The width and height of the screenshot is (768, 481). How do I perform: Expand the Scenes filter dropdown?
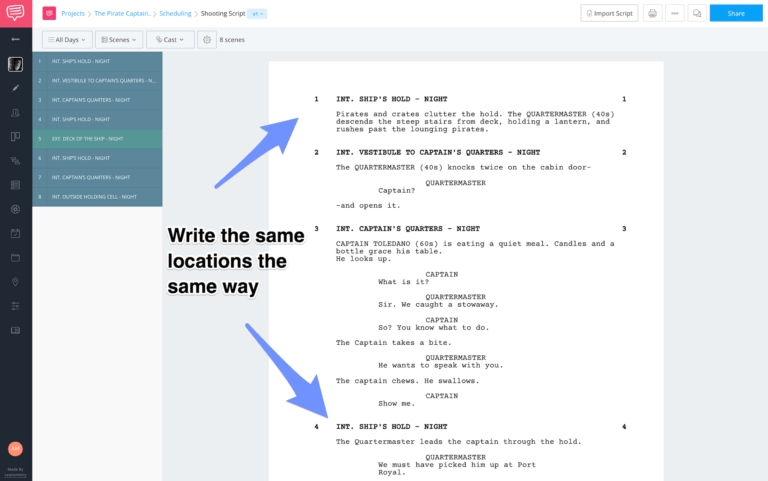[x=119, y=39]
